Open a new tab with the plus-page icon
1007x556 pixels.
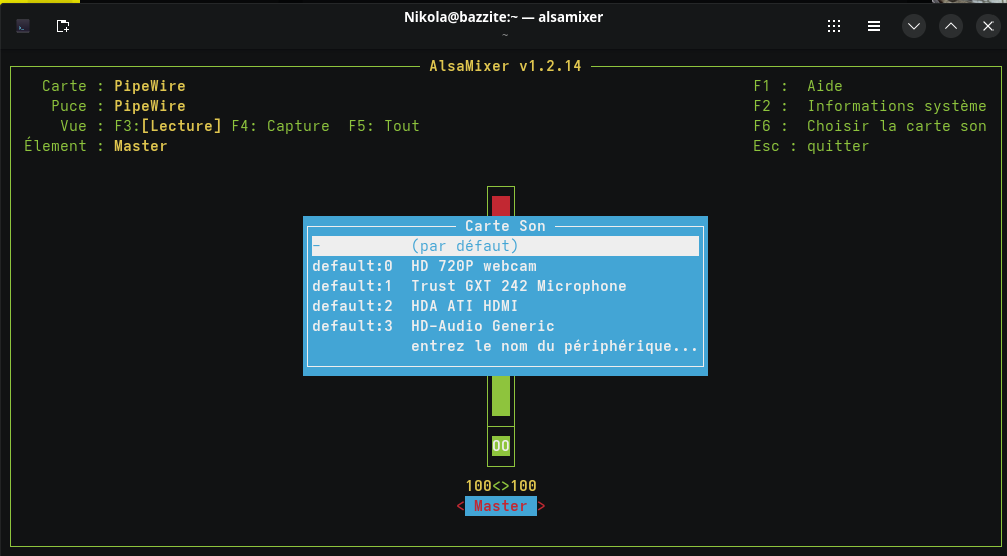click(x=63, y=26)
